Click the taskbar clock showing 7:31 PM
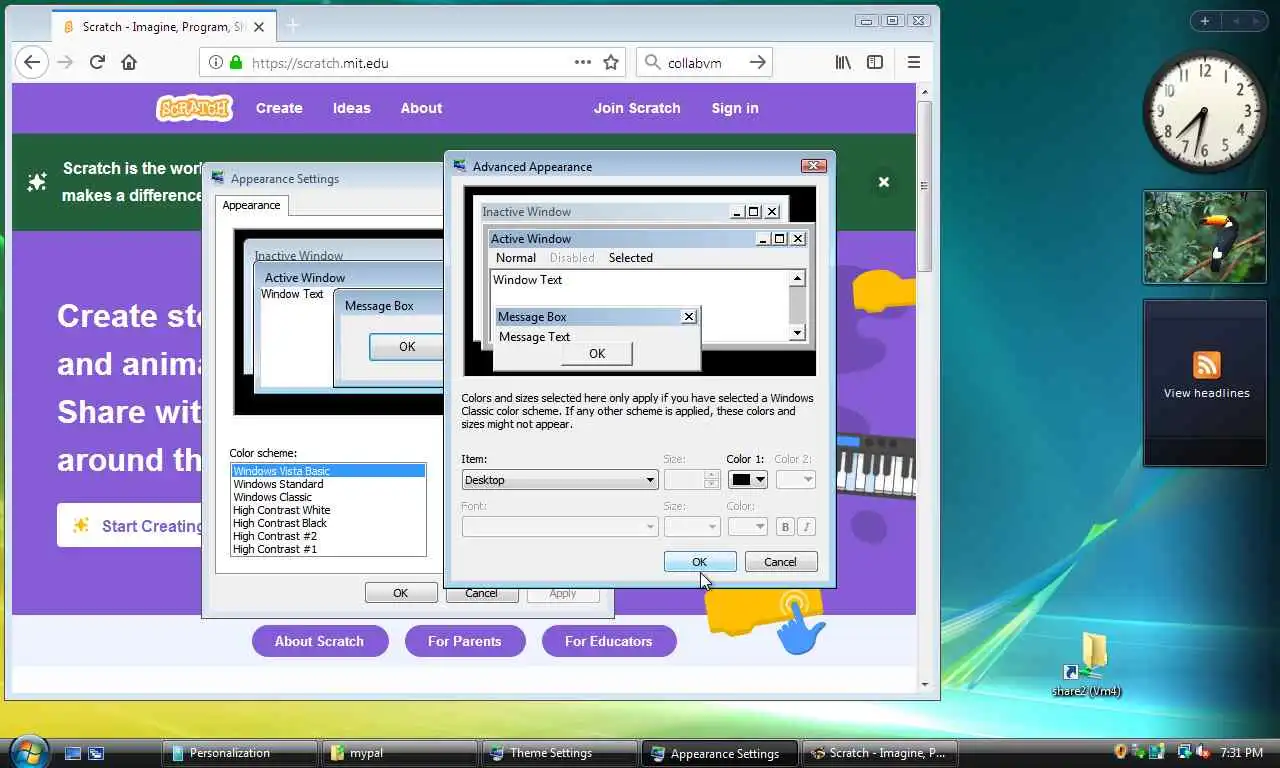The image size is (1280, 768). click(1242, 753)
